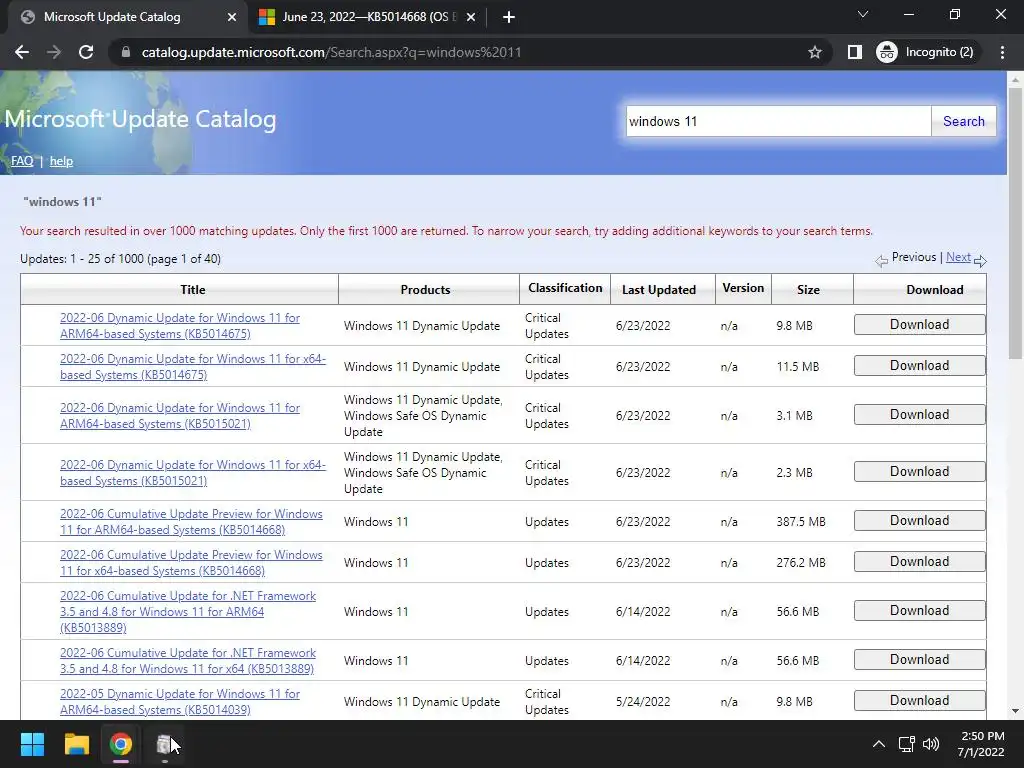The image size is (1024, 768).
Task: Click the scrollbar up arrow
Action: [1015, 79]
